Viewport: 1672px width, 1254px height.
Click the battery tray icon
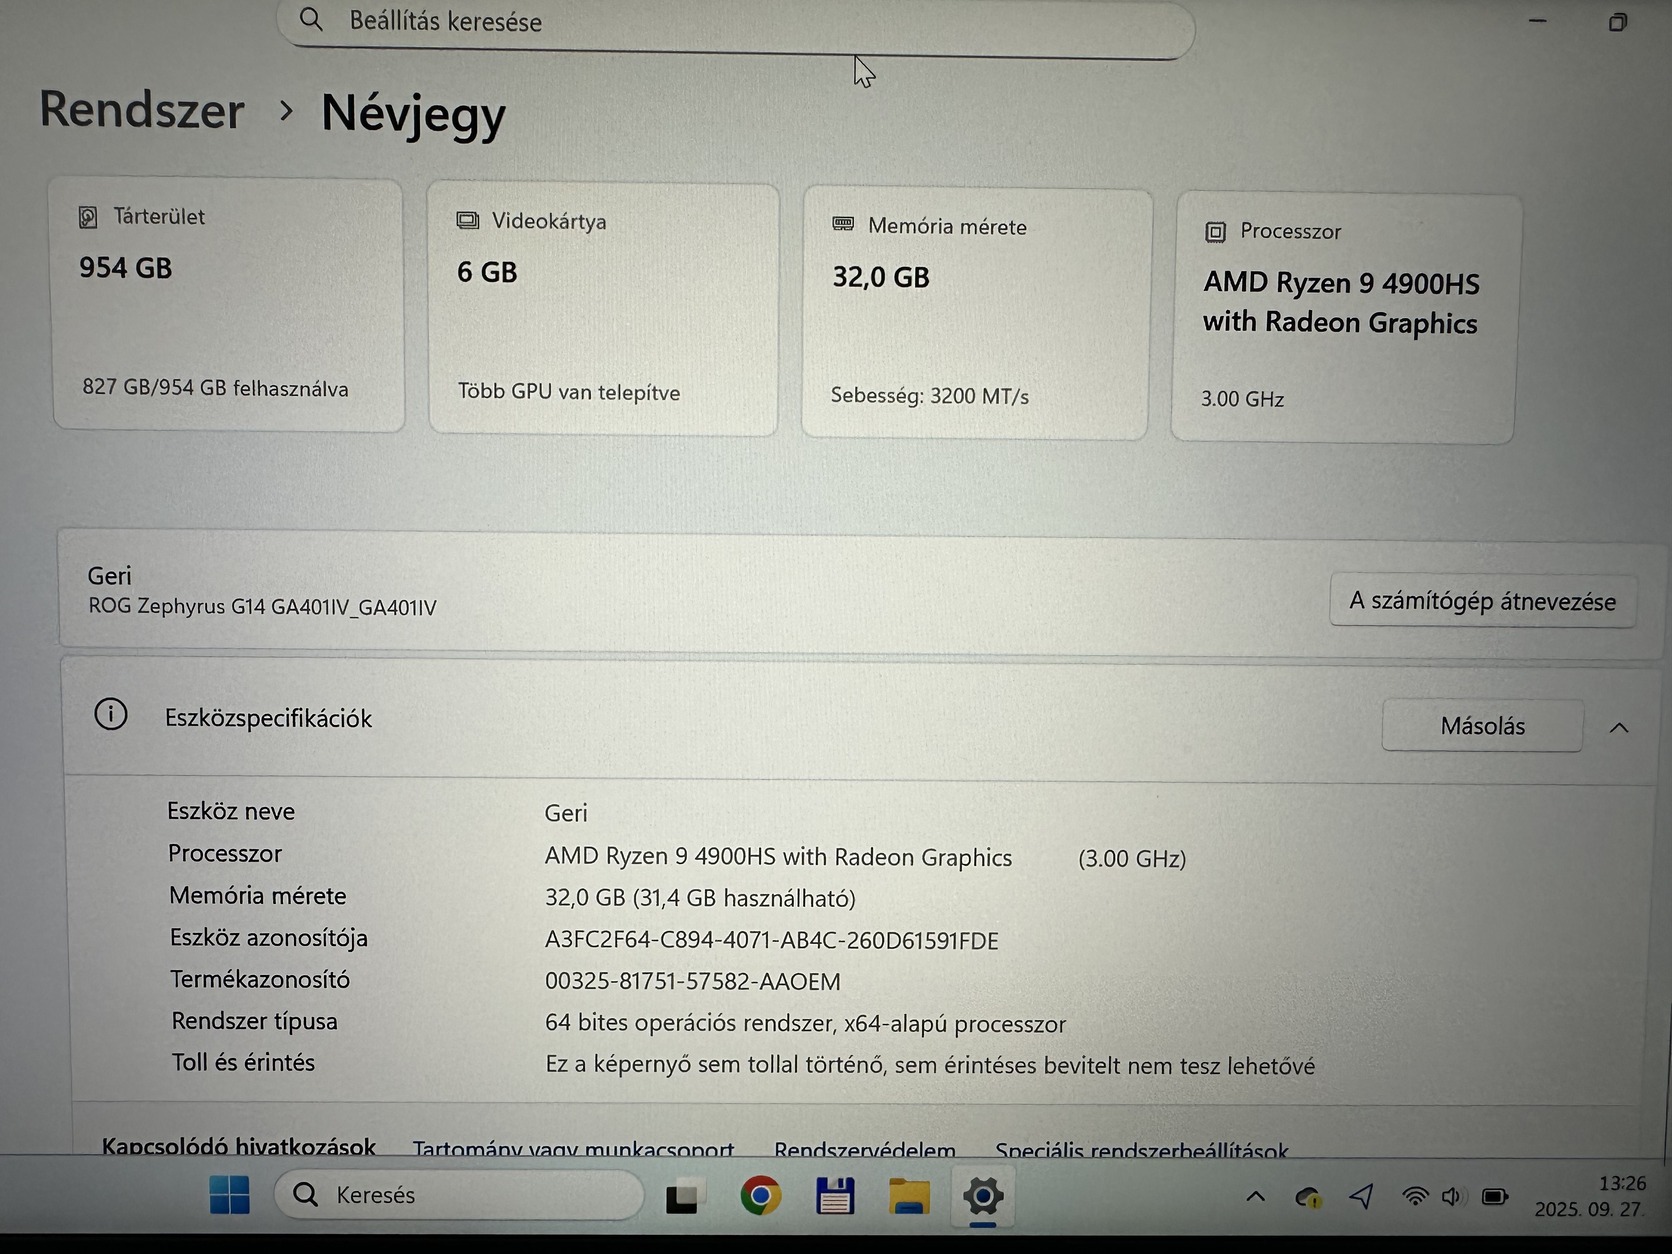(1495, 1197)
